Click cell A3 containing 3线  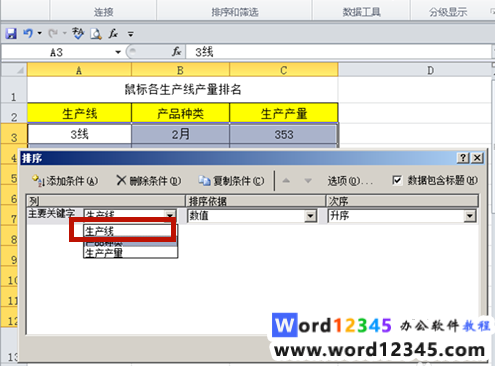point(79,134)
